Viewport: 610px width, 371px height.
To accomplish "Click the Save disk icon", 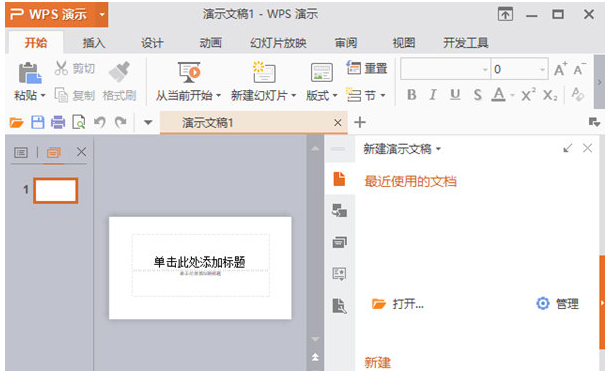I will tap(37, 122).
